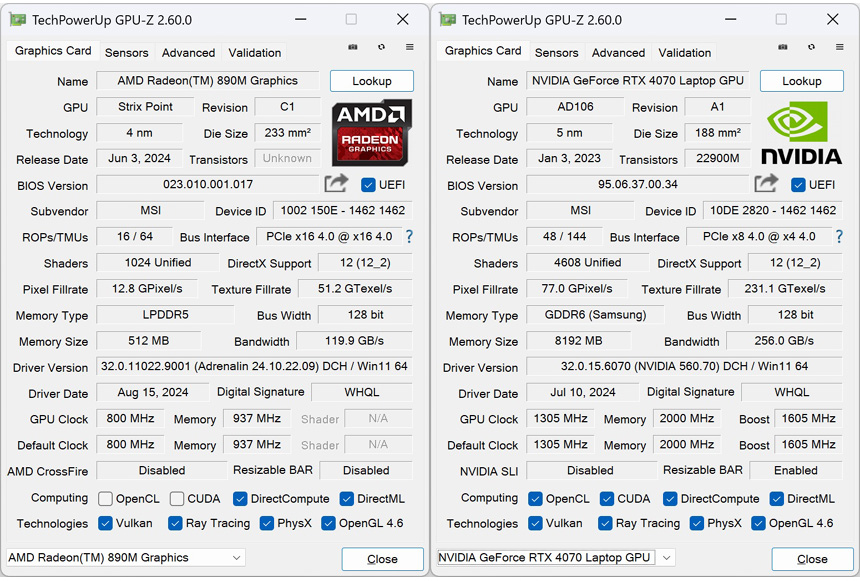860x581 pixels.
Task: Switch to Advanced tab in AMD window
Action: (x=188, y=53)
